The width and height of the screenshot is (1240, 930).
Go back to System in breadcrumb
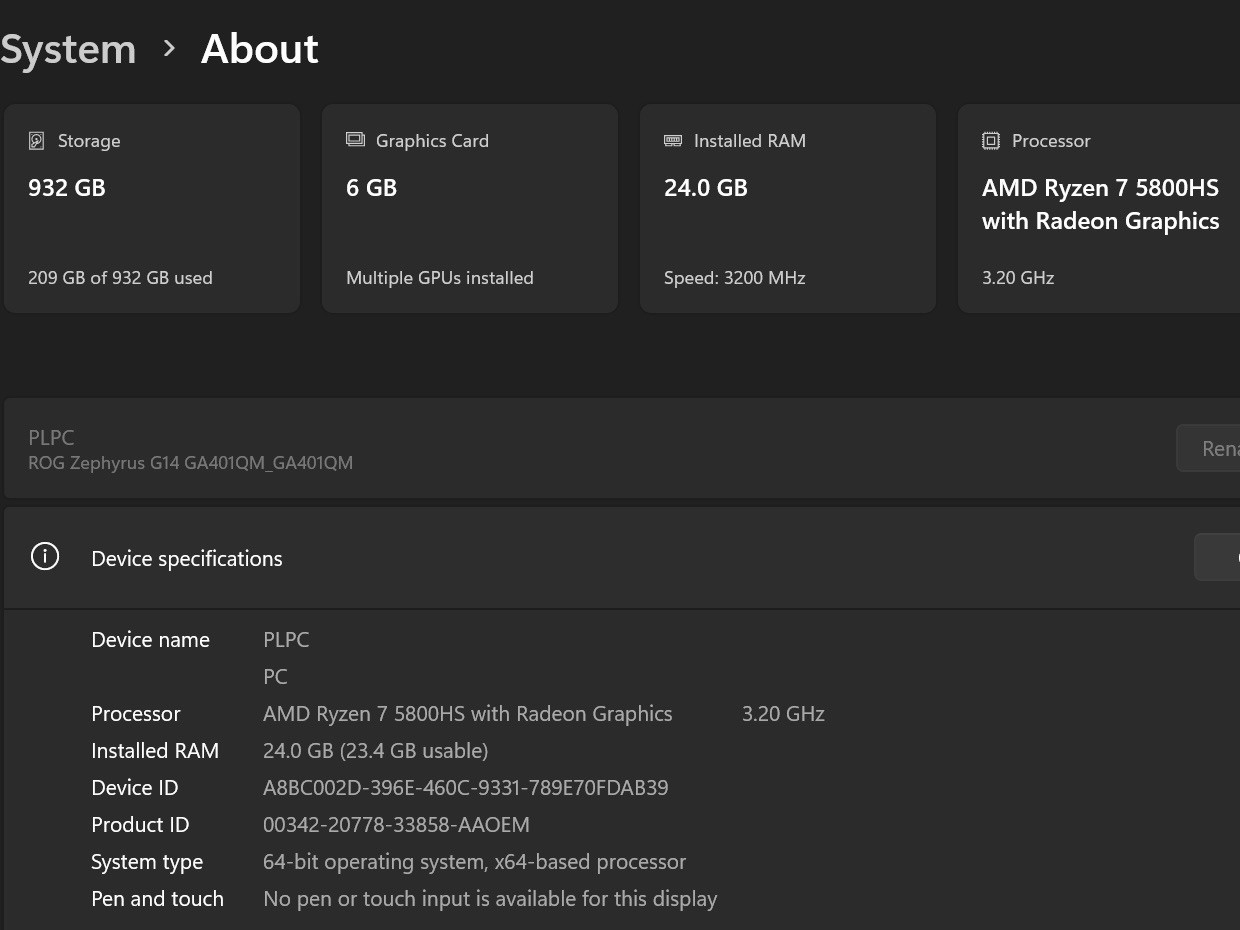[68, 49]
